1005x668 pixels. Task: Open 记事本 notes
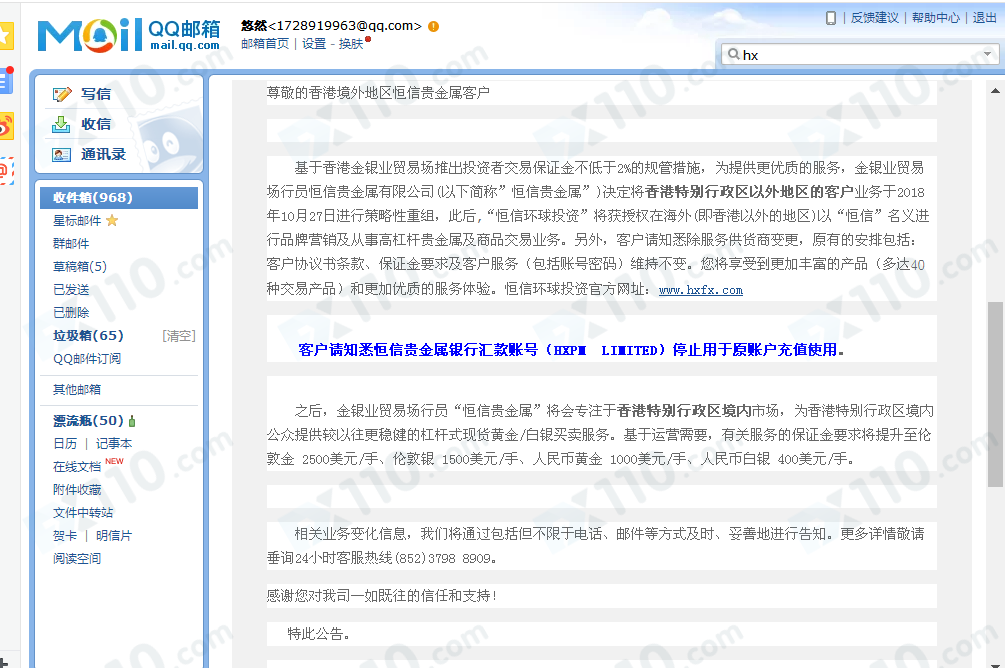coord(114,444)
